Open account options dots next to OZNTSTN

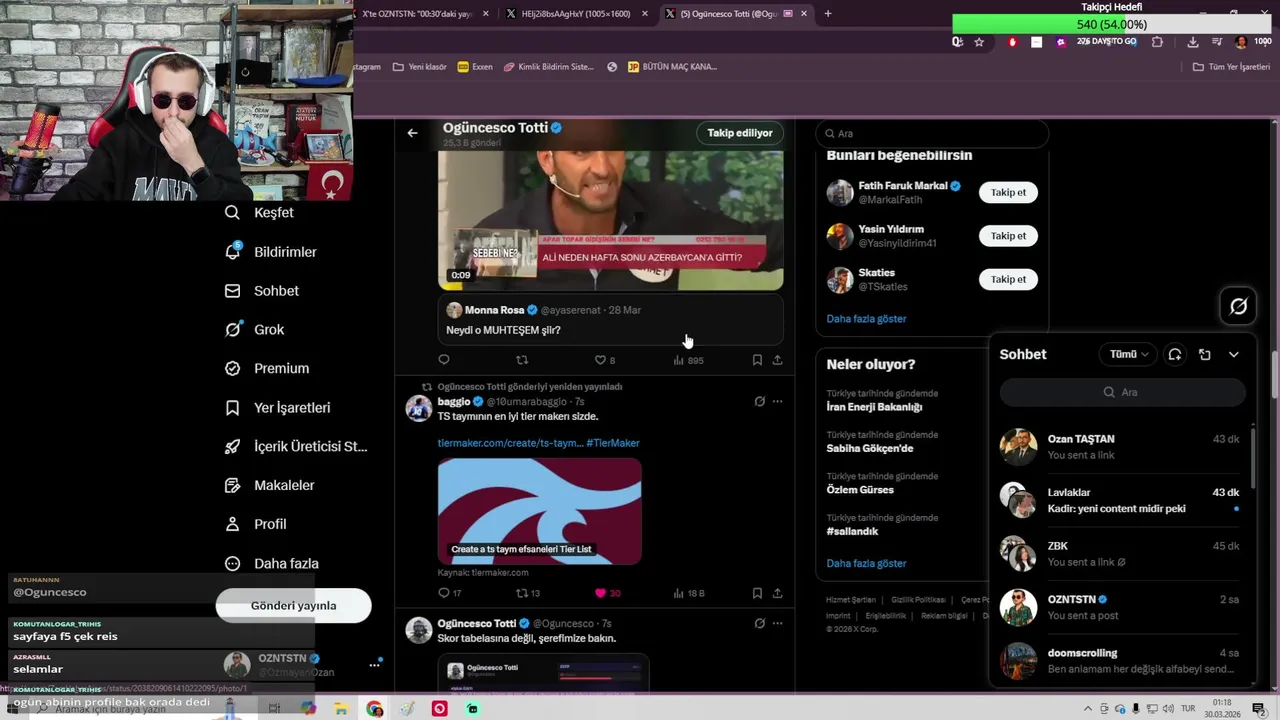coord(374,665)
